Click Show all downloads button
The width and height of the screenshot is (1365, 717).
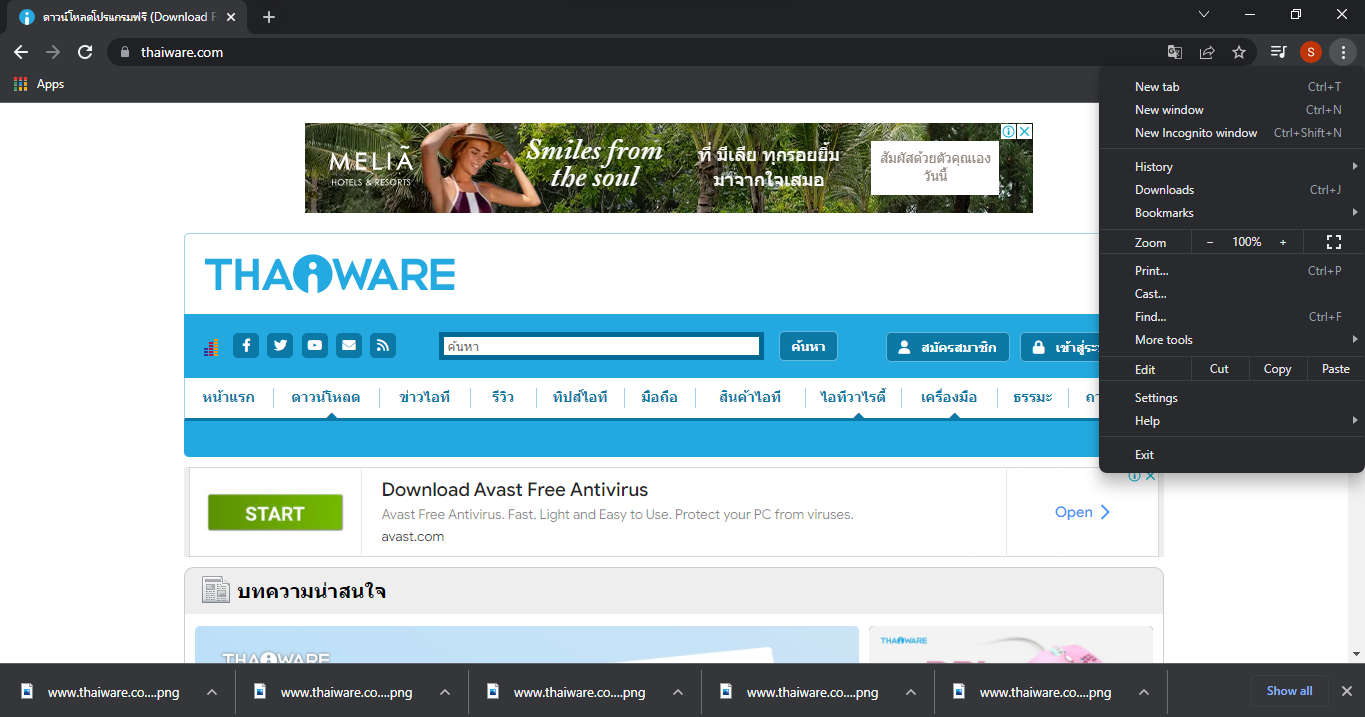point(1289,691)
